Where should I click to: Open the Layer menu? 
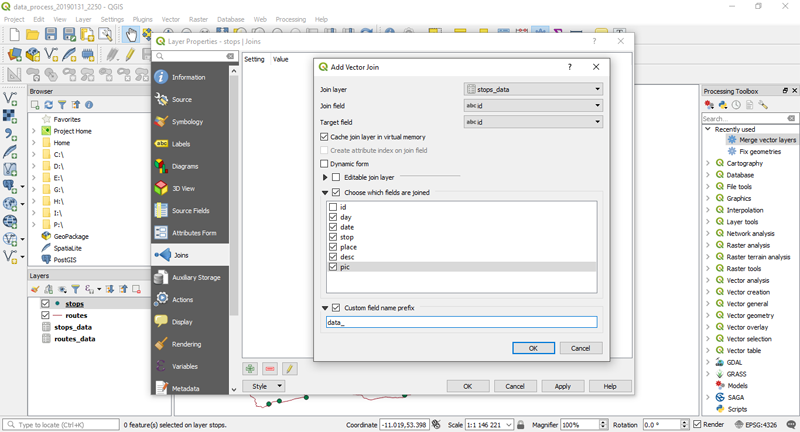pyautogui.click(x=83, y=19)
